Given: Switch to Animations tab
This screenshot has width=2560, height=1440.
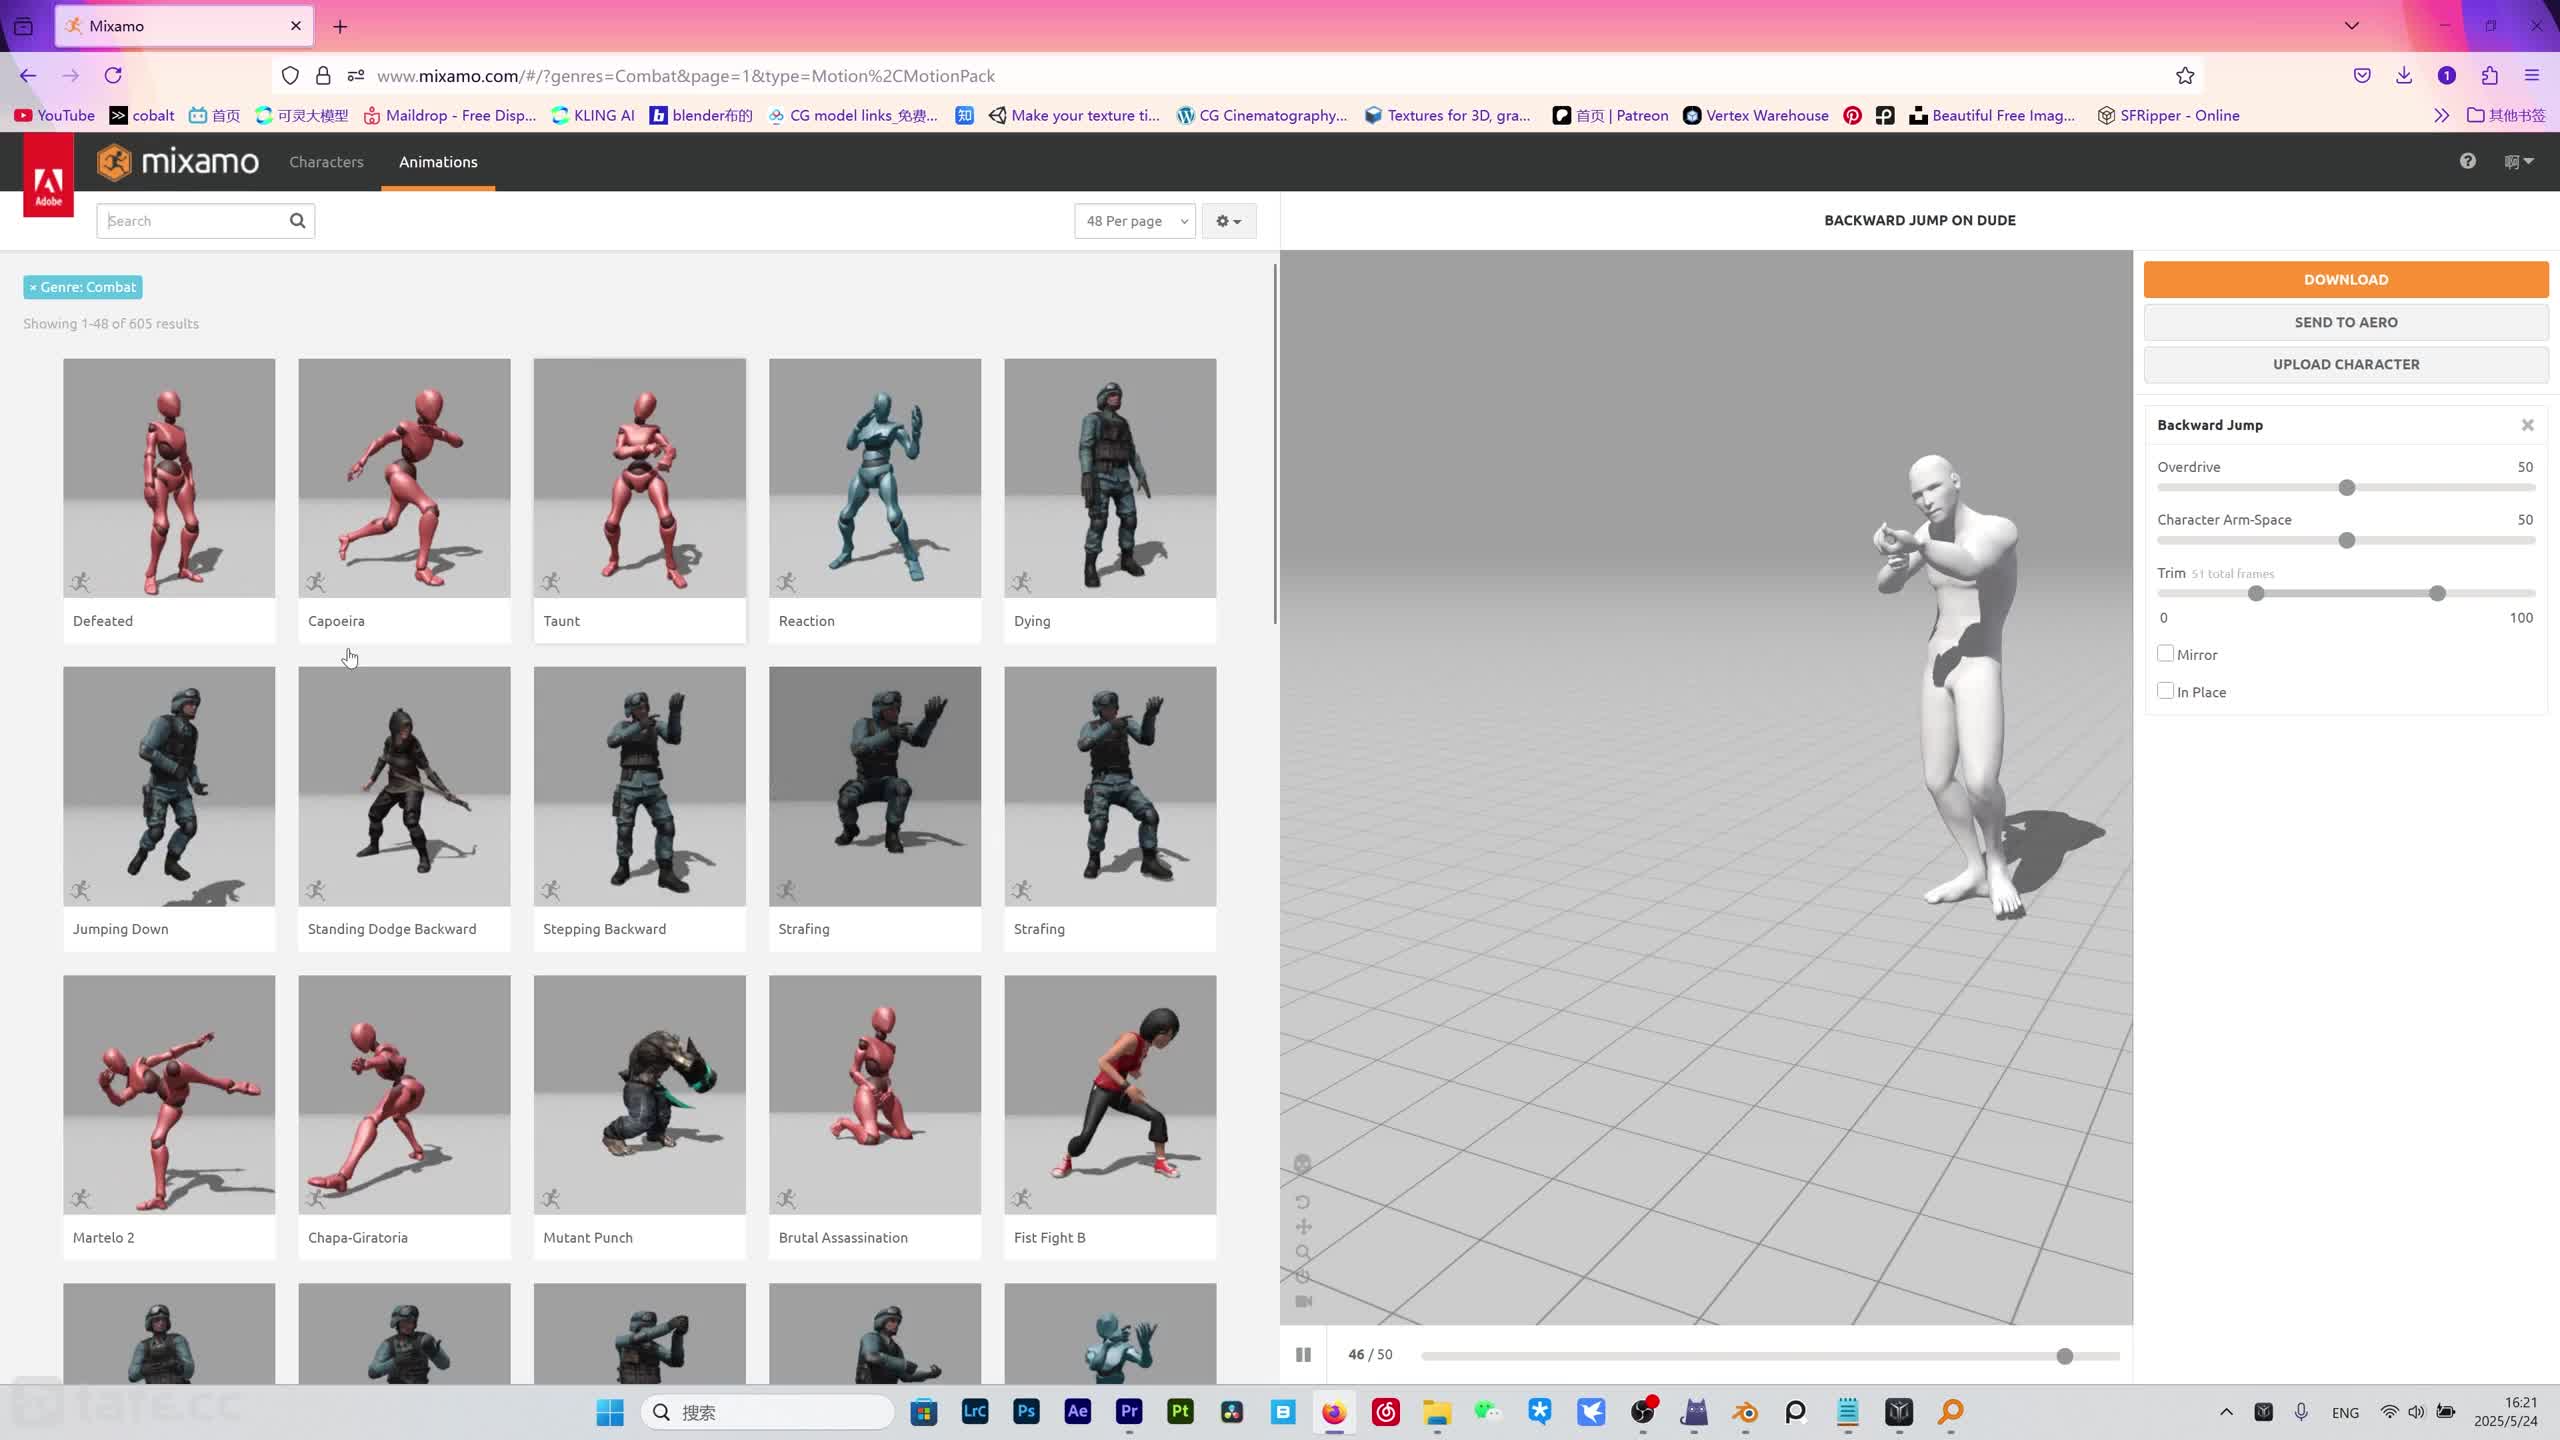Looking at the screenshot, I should click(438, 162).
